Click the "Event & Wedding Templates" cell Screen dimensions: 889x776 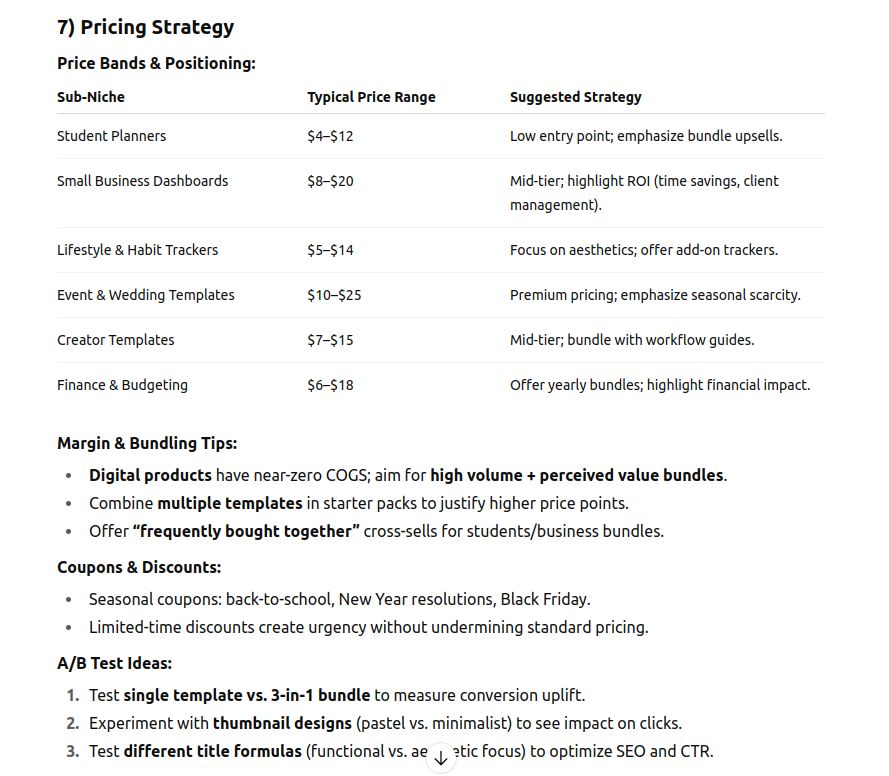146,295
